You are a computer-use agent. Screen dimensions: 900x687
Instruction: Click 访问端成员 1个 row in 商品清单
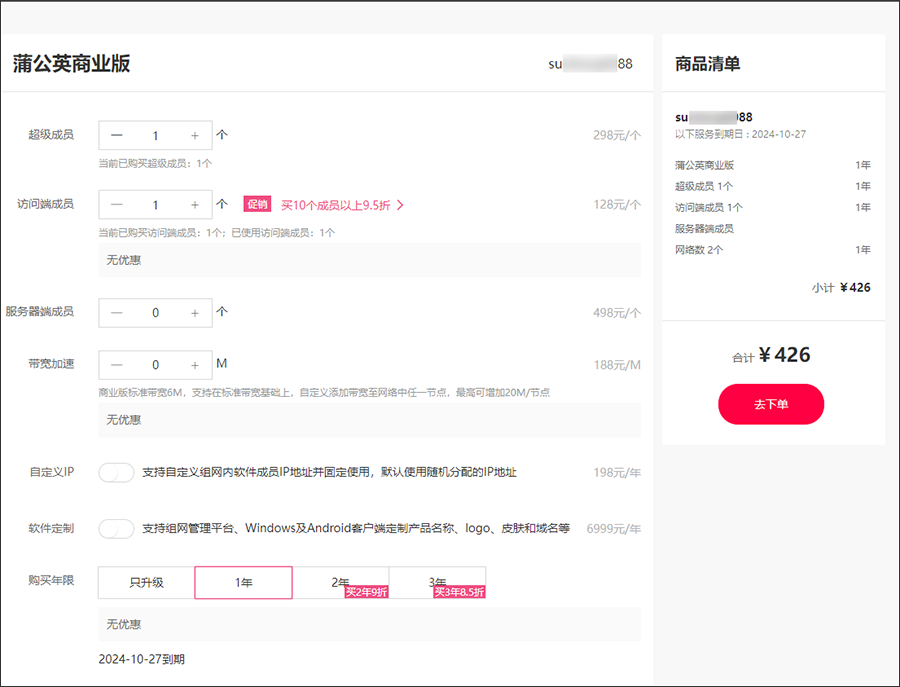(773, 207)
